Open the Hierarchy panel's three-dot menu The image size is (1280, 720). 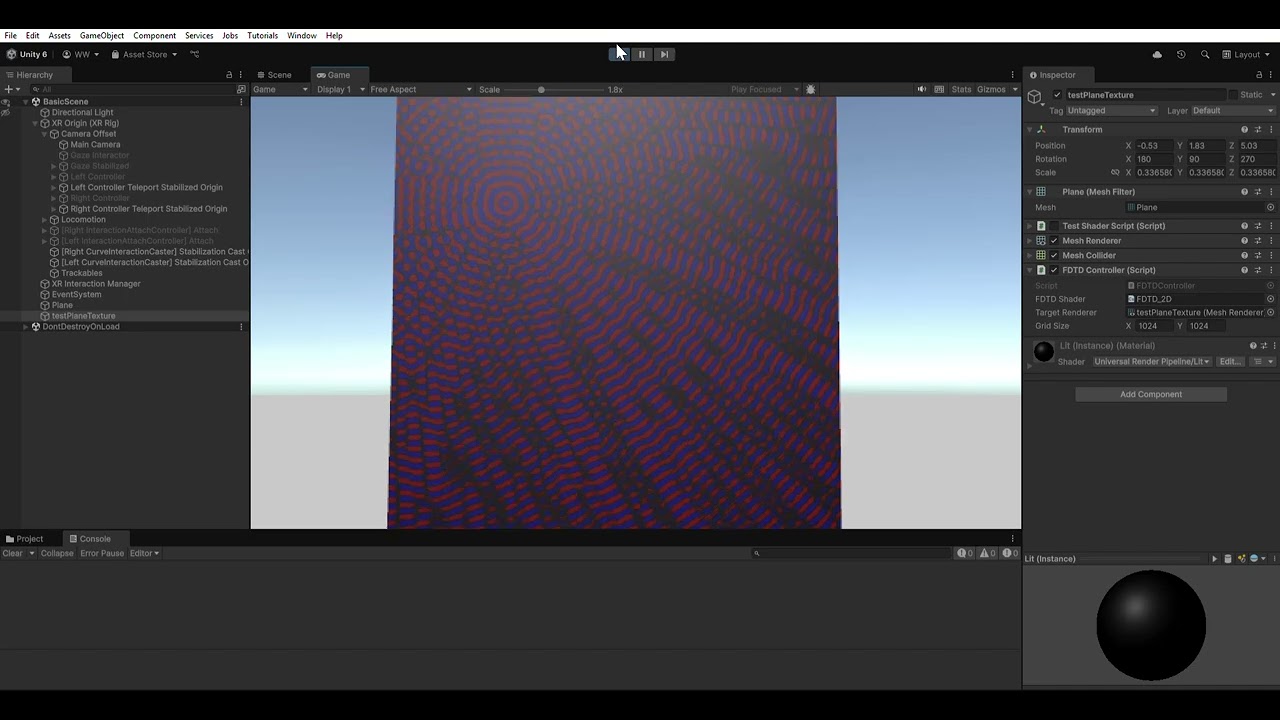(x=240, y=75)
